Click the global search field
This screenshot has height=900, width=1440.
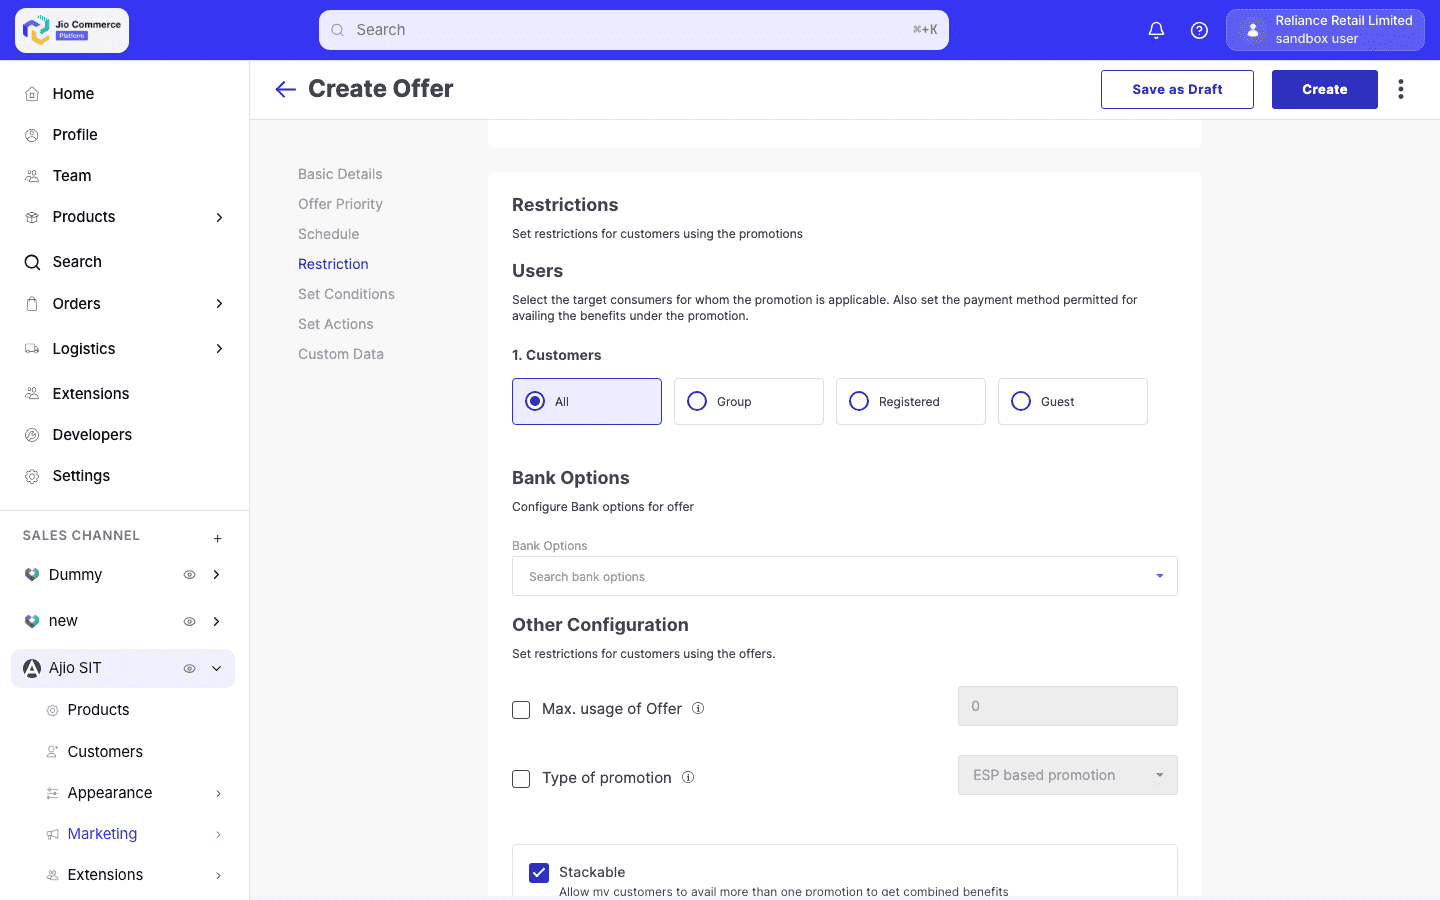click(634, 30)
